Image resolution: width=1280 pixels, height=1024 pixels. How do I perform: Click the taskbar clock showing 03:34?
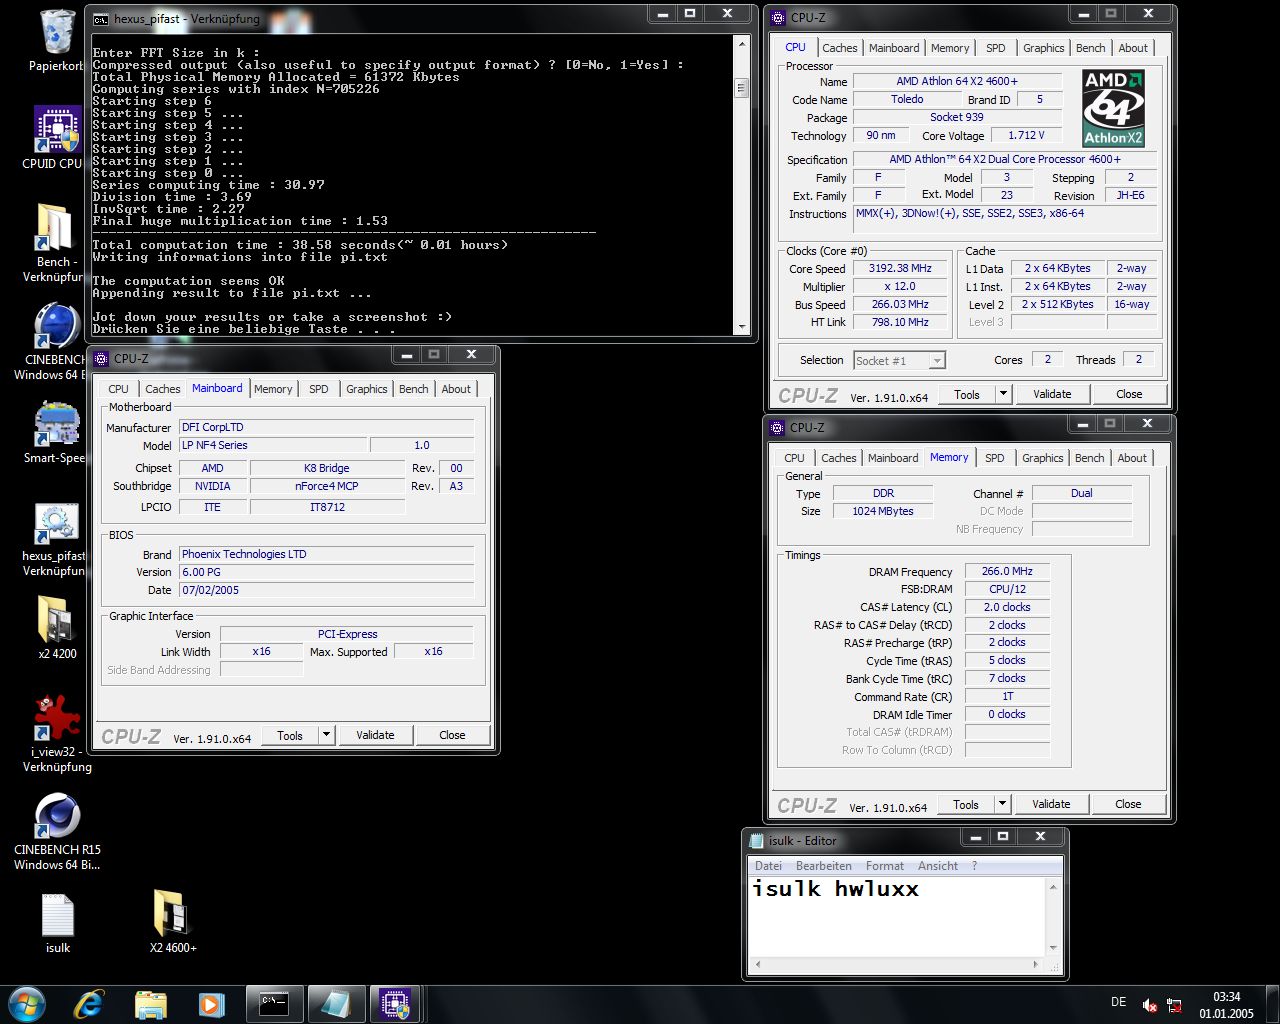tap(1226, 1005)
